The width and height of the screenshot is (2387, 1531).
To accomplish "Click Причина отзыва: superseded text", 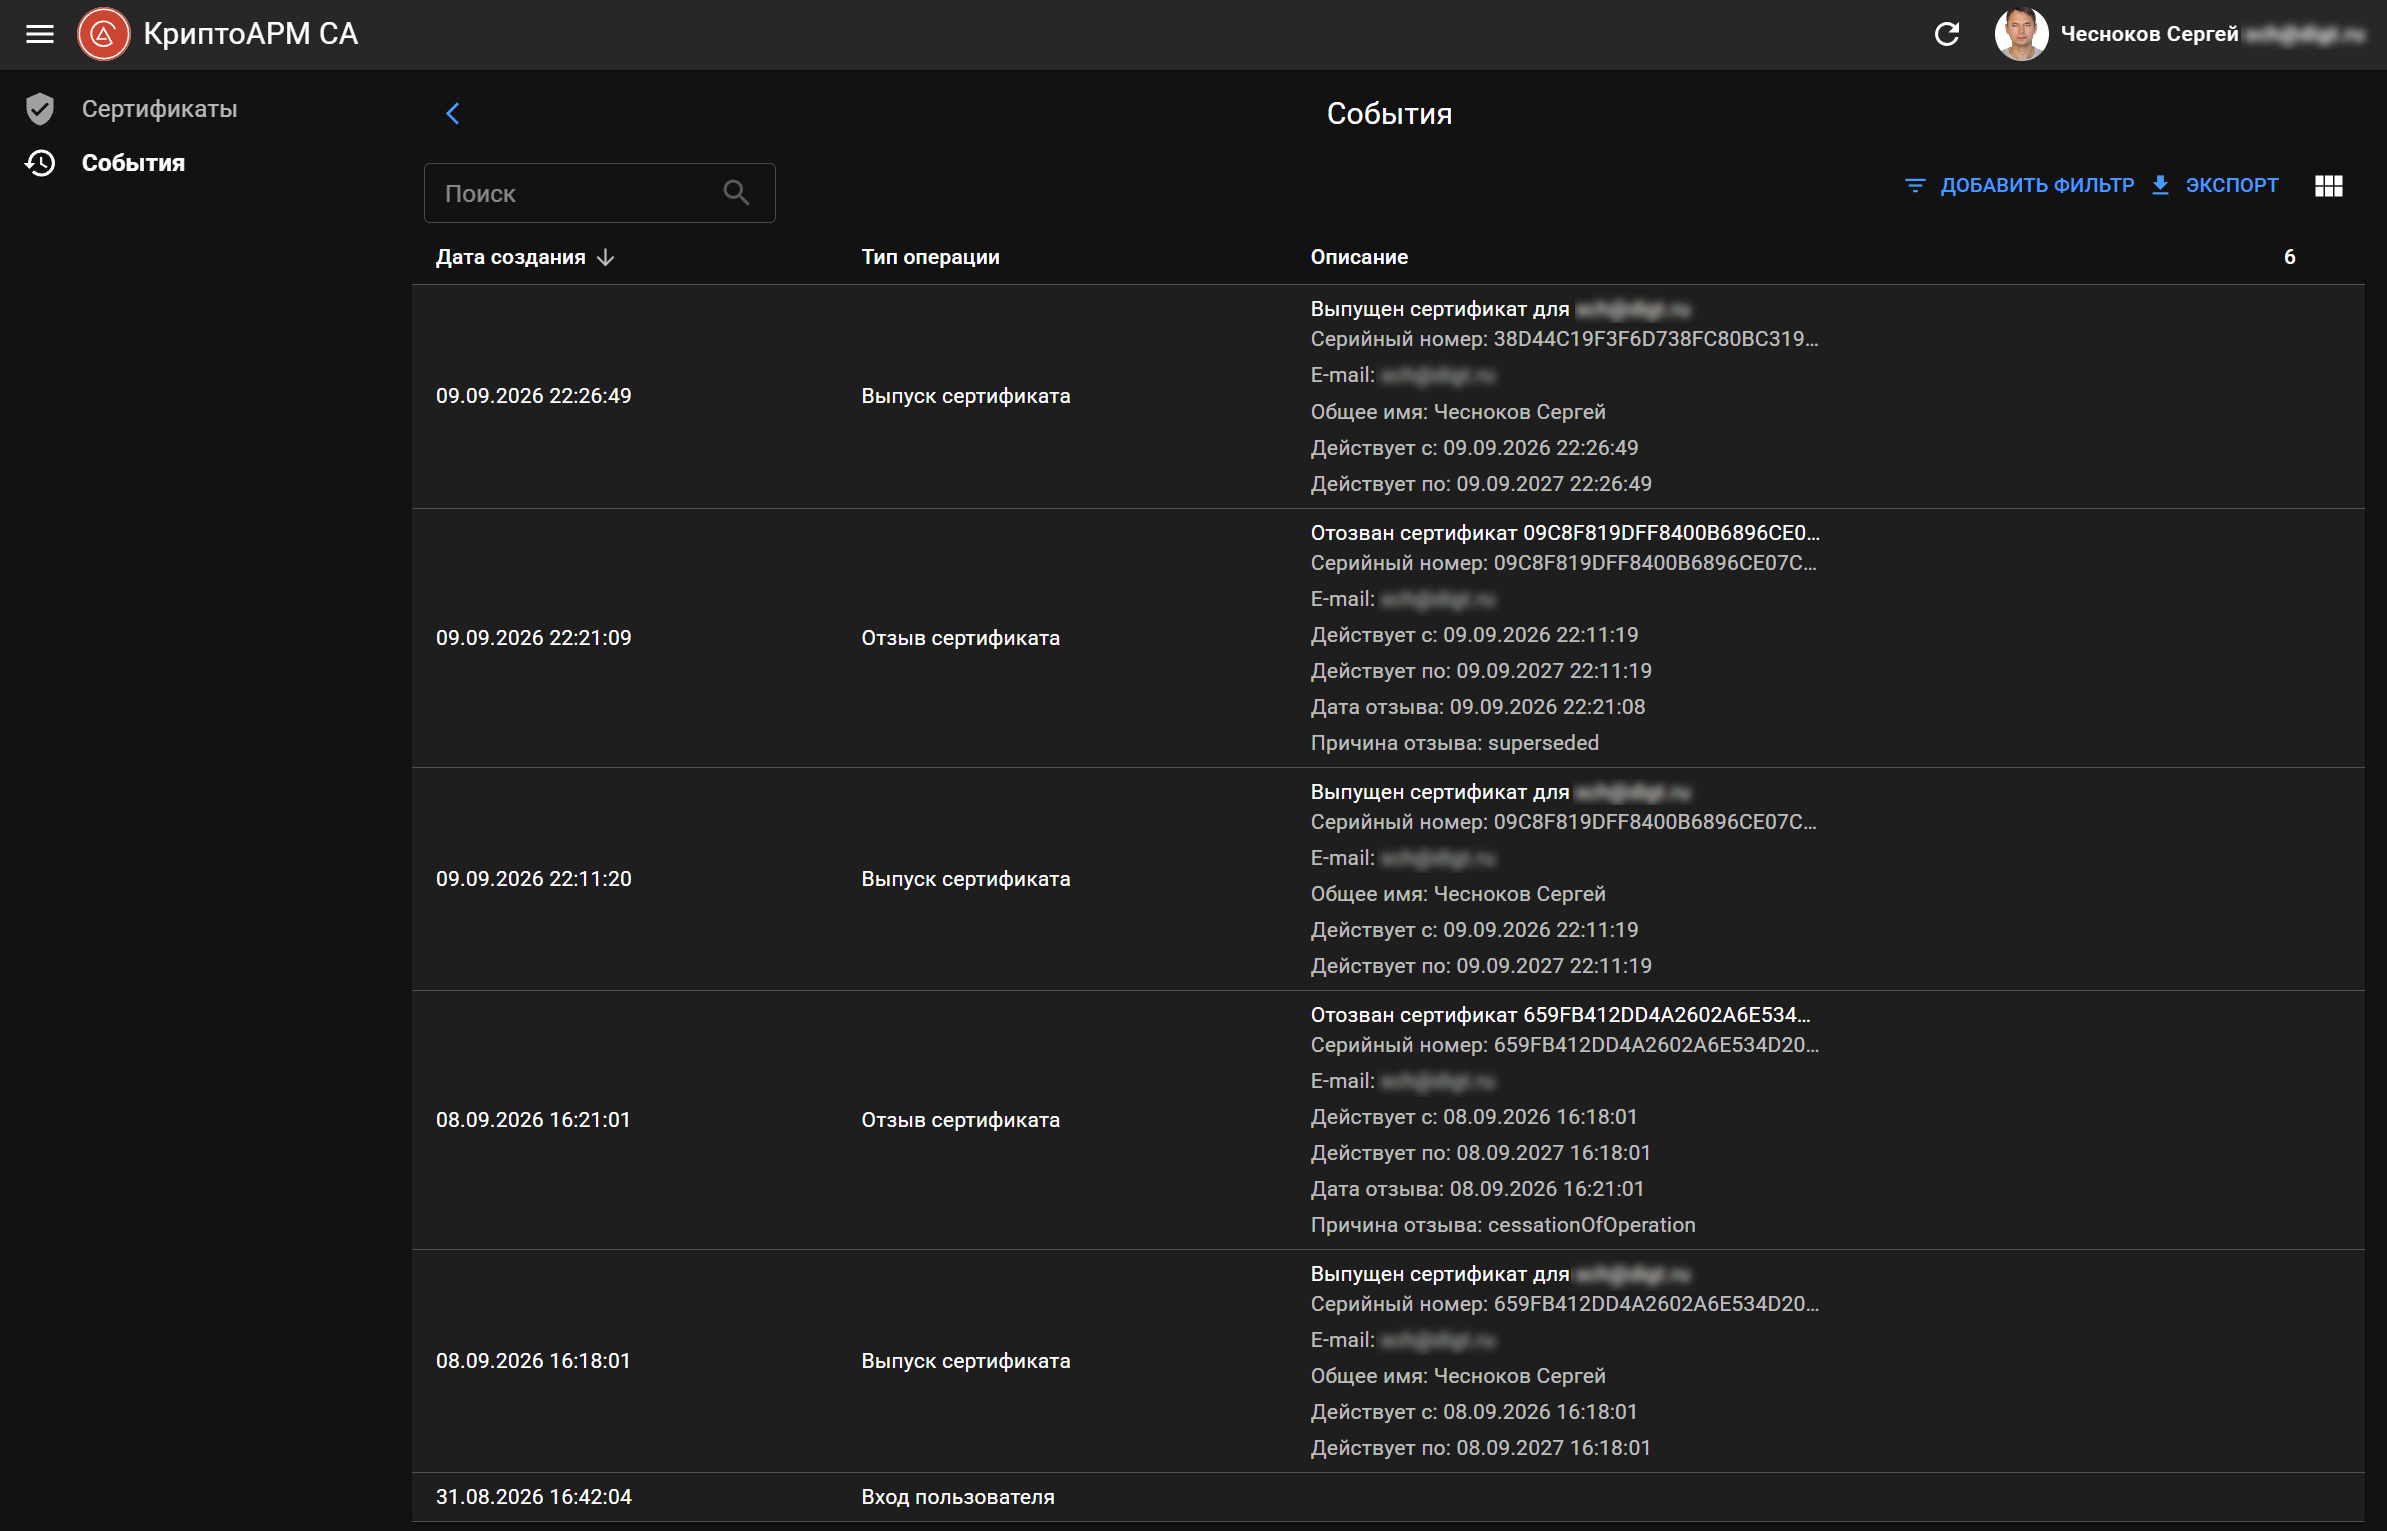I will click(x=1454, y=743).
